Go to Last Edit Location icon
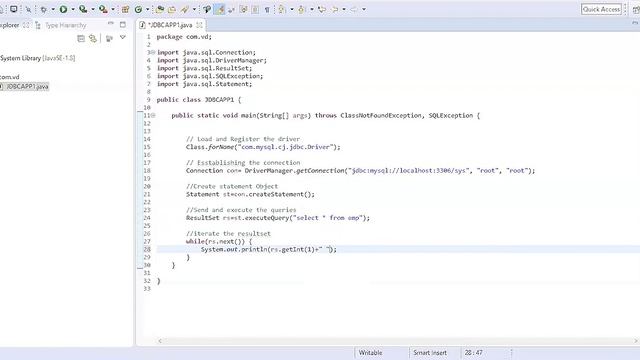 322,9
